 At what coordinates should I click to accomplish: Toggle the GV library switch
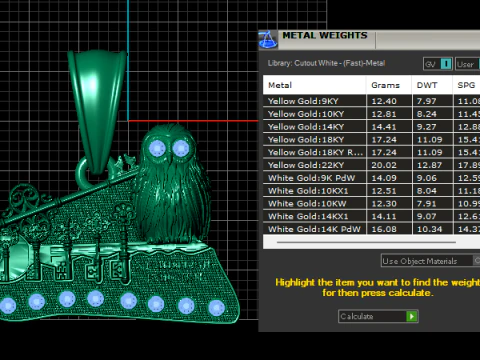(437, 64)
